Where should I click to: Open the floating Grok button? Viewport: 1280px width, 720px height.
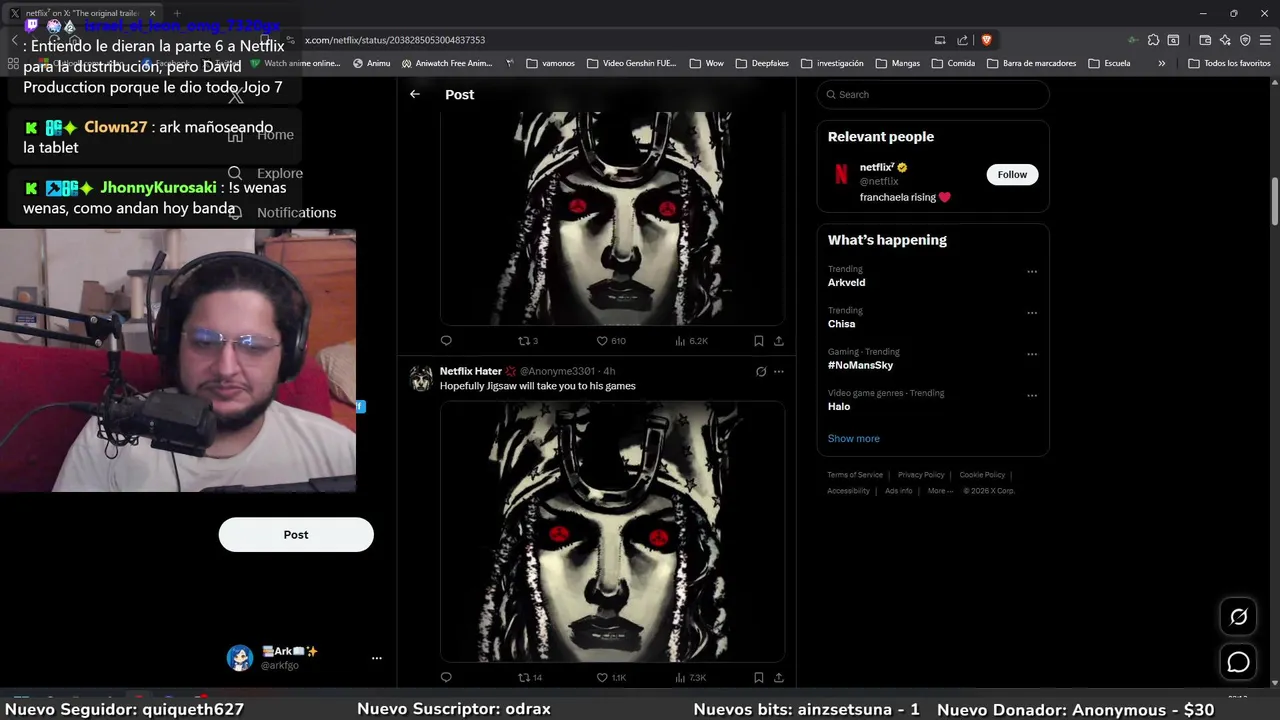coord(1238,617)
